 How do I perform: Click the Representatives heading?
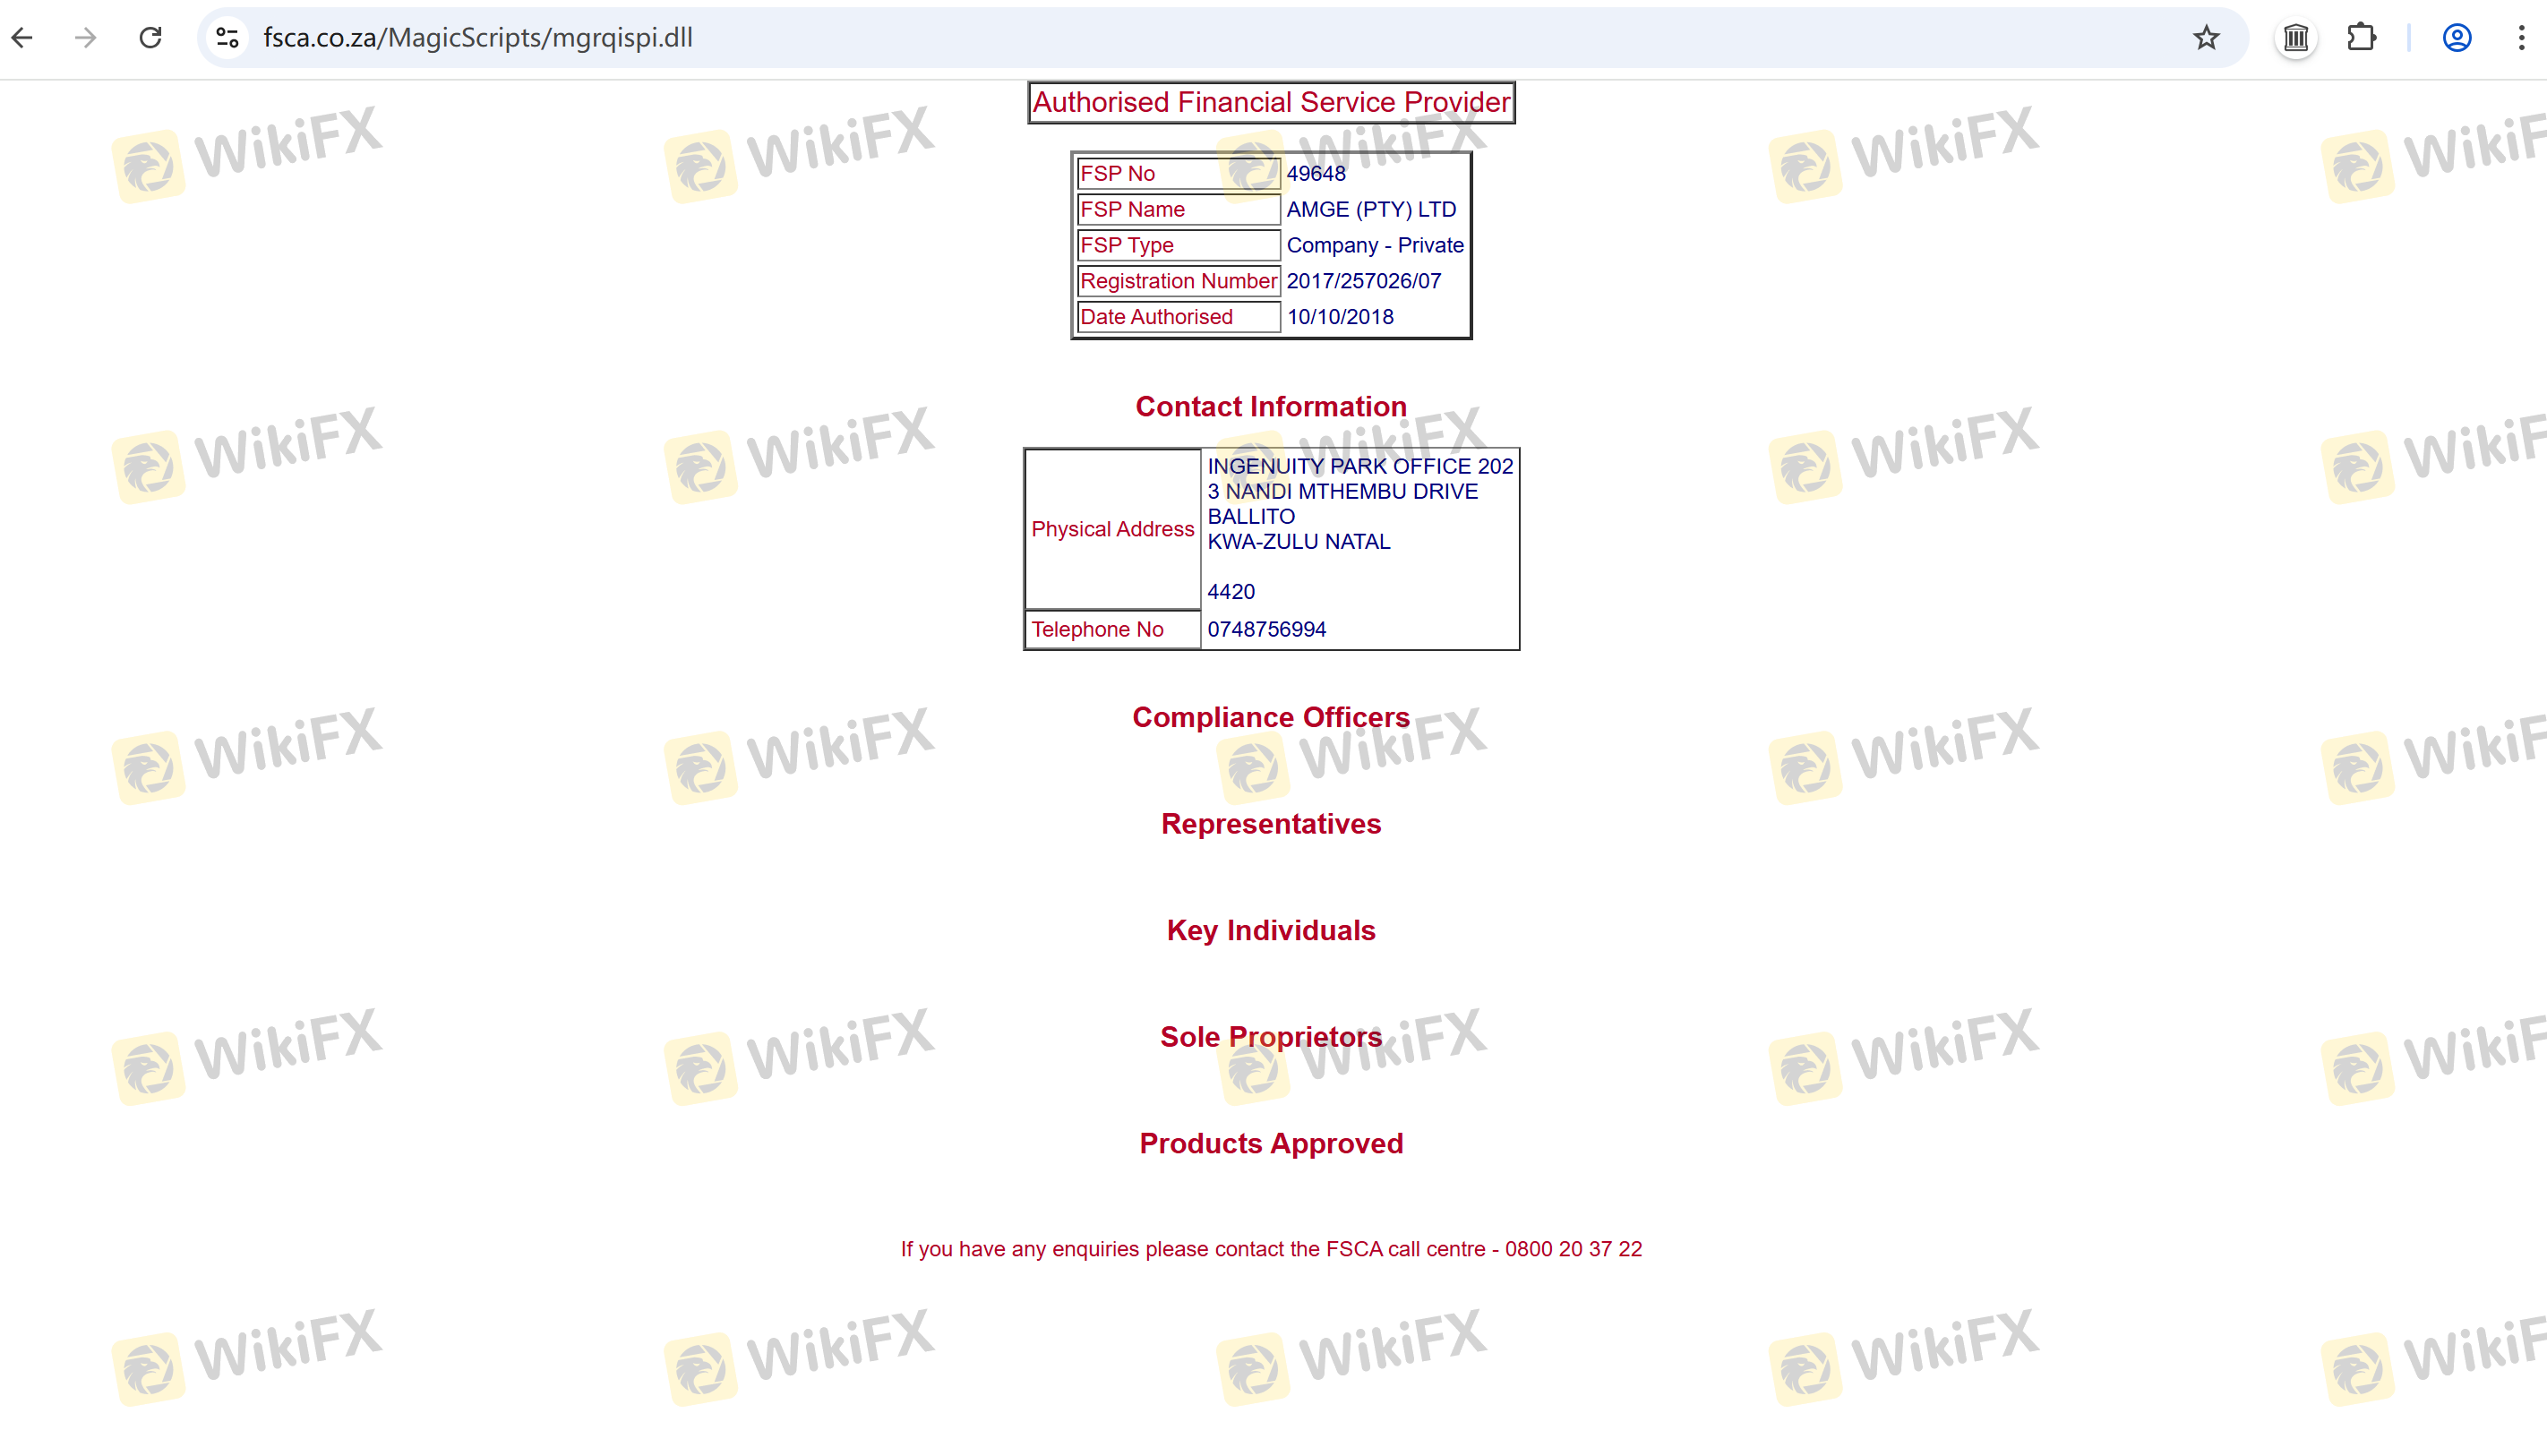pos(1270,824)
